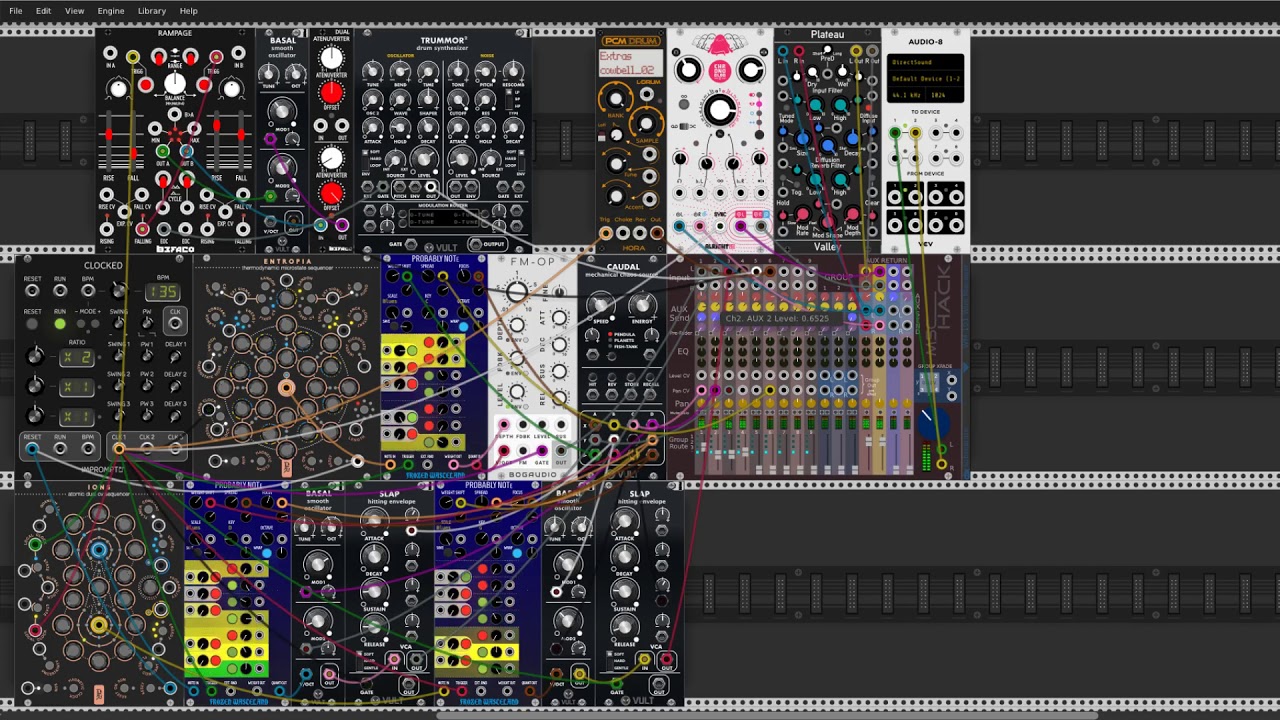This screenshot has height=720, width=1280.
Task: Click the large center knob on Chronoblob
Action: (719, 109)
